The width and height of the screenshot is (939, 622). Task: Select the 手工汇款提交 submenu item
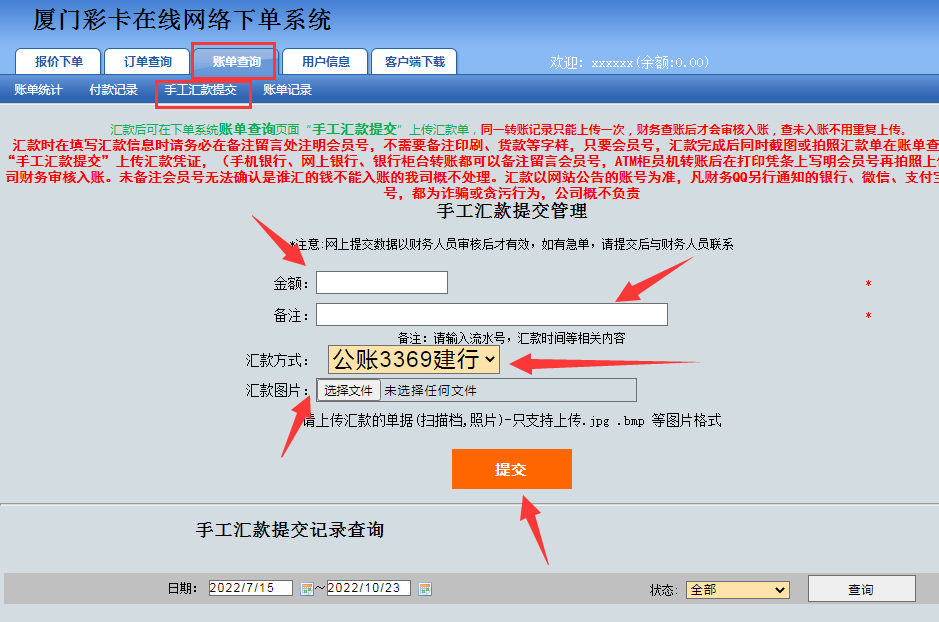coord(201,90)
